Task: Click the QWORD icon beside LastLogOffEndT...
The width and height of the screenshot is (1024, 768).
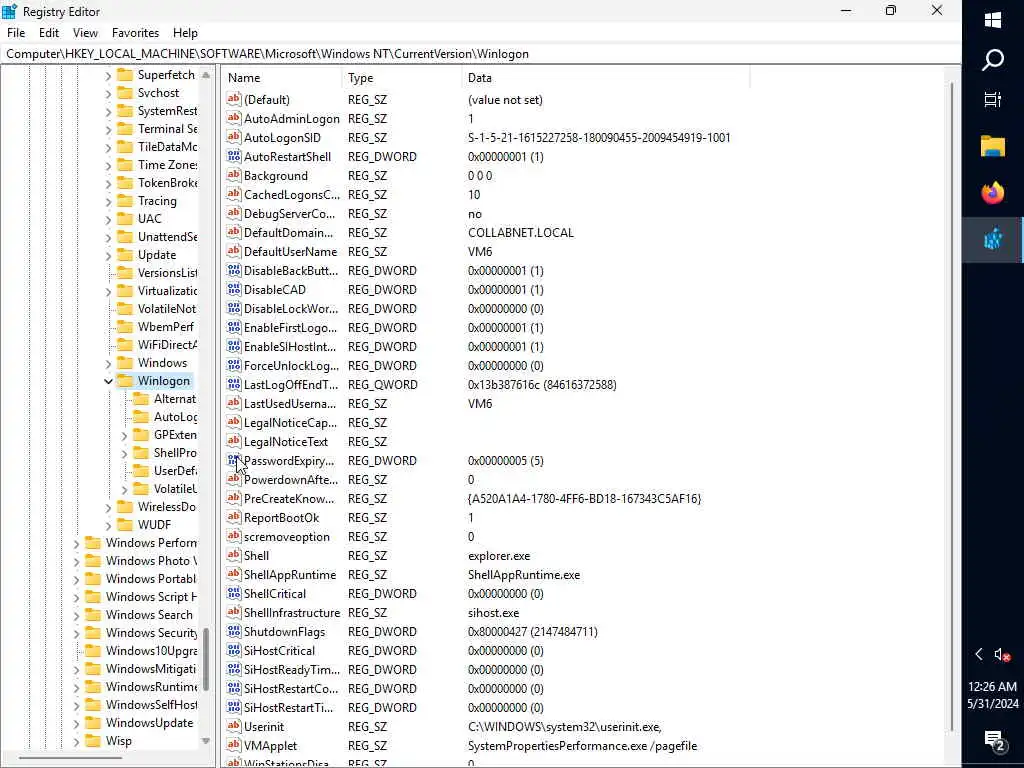Action: click(x=233, y=384)
